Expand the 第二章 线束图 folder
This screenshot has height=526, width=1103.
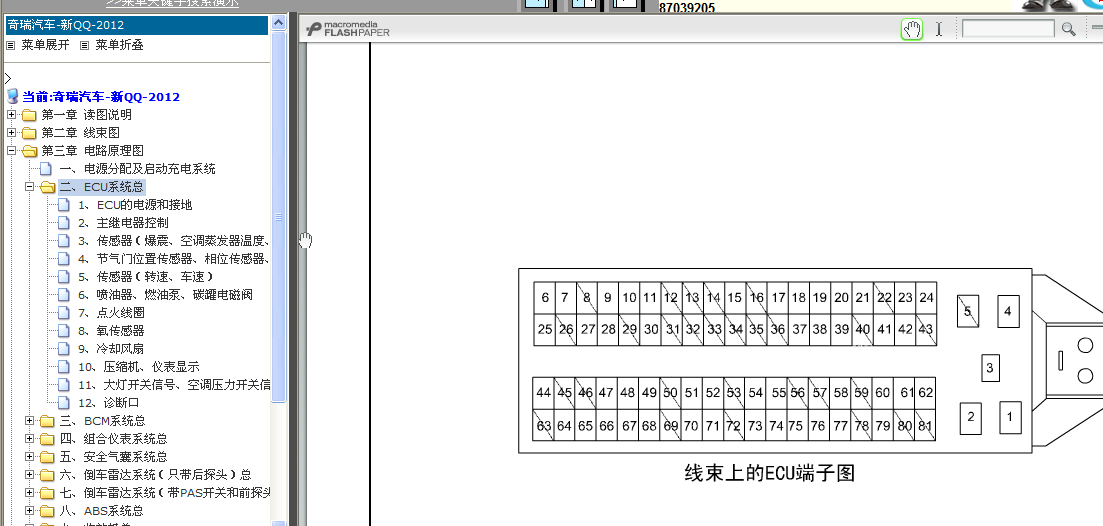(11, 132)
